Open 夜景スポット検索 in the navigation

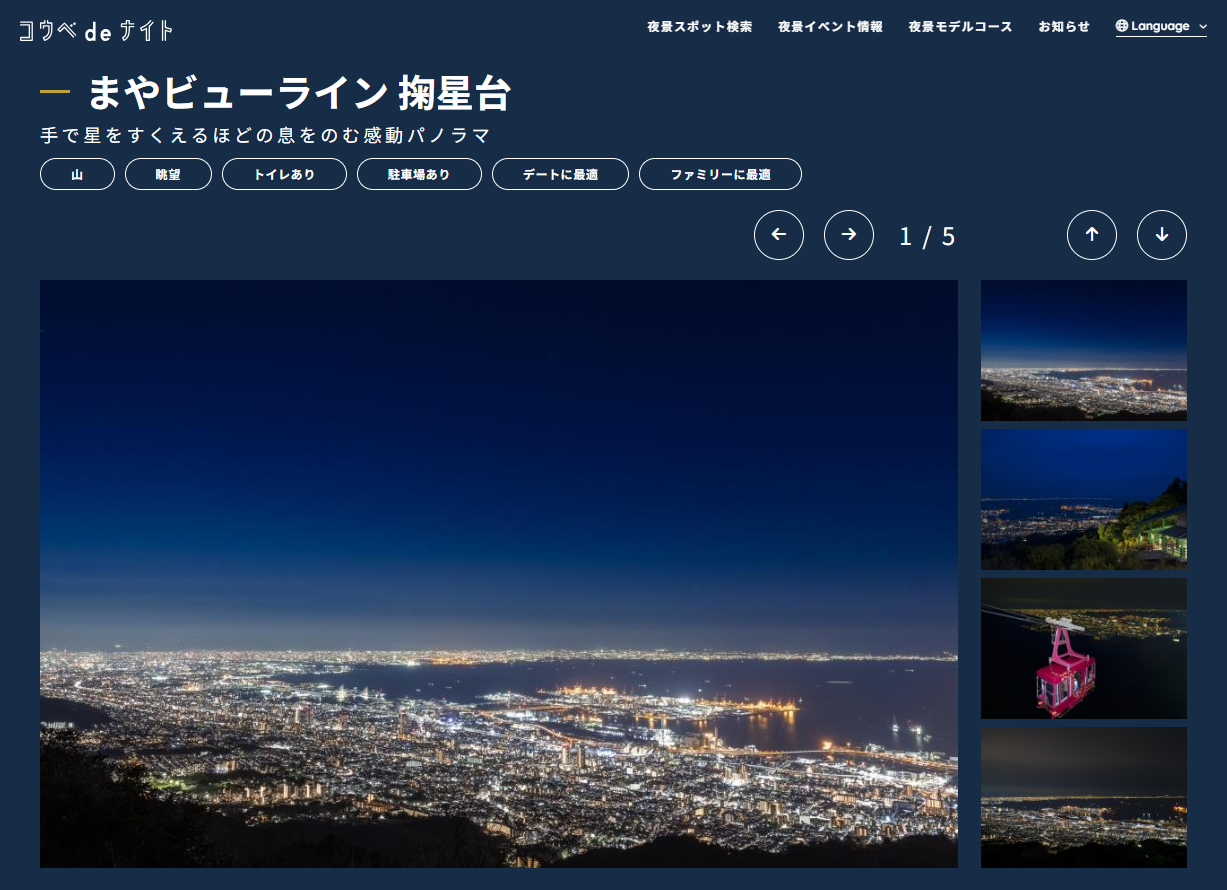coord(699,27)
